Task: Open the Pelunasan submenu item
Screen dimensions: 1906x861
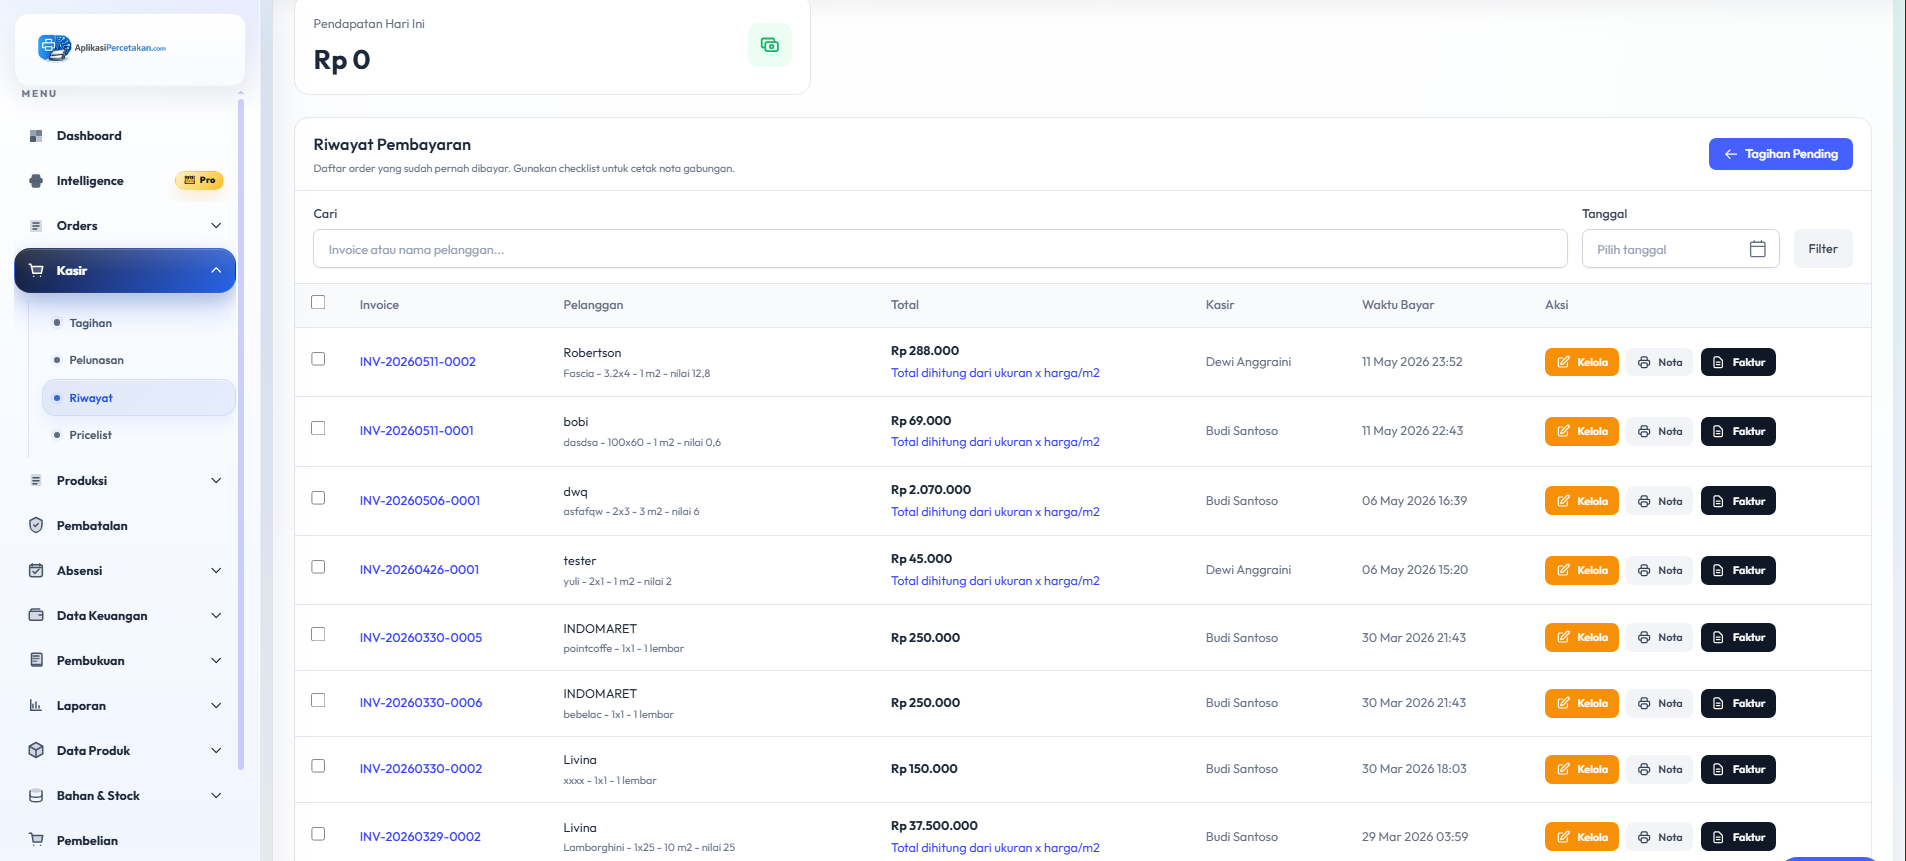Action: click(x=138, y=360)
